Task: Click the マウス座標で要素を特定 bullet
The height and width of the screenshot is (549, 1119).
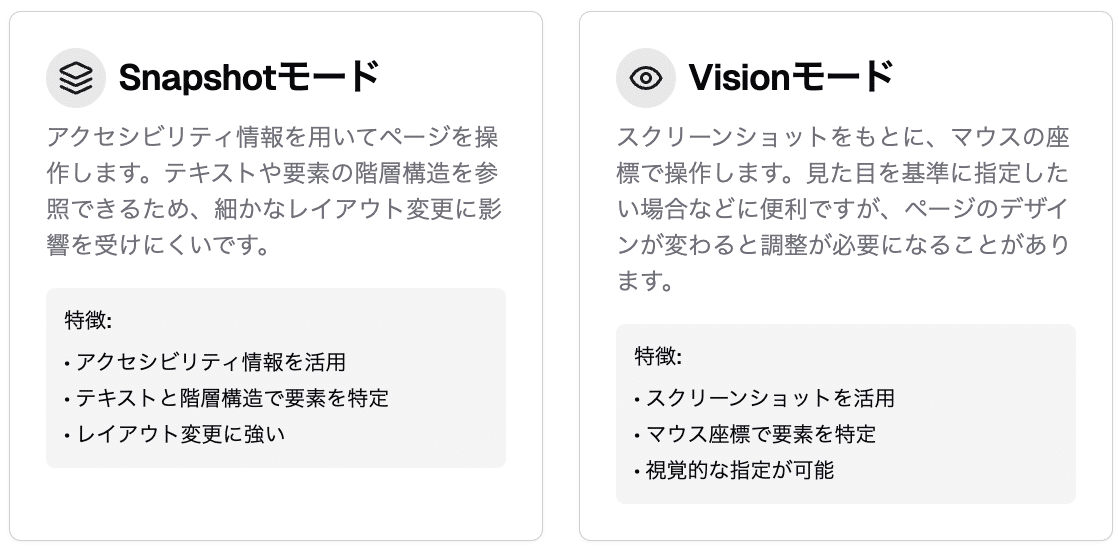Action: (x=760, y=434)
